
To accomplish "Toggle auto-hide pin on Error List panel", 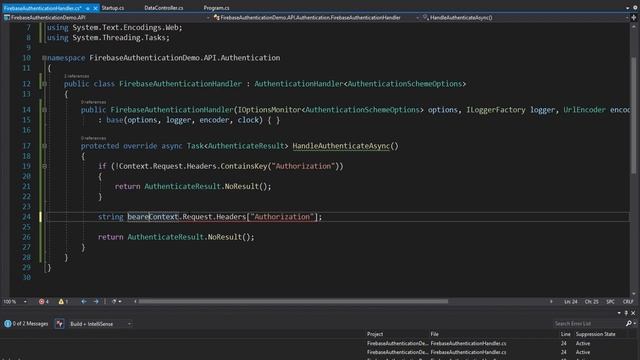I will tap(626, 313).
